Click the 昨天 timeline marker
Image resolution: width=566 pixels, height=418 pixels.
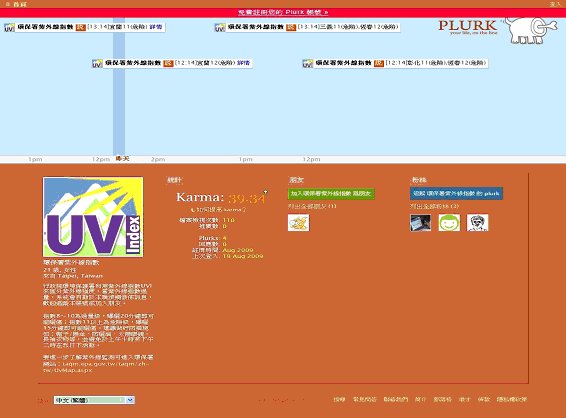(x=122, y=158)
